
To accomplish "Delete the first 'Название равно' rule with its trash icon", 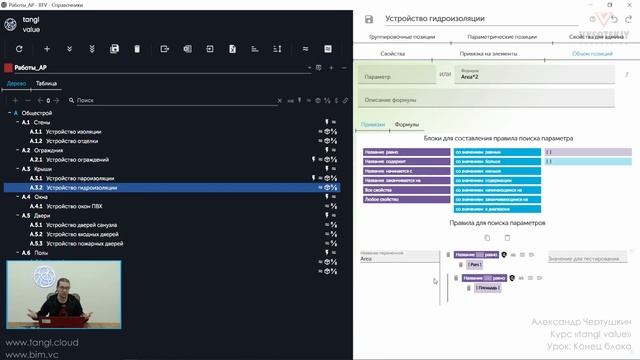I will (x=448, y=255).
